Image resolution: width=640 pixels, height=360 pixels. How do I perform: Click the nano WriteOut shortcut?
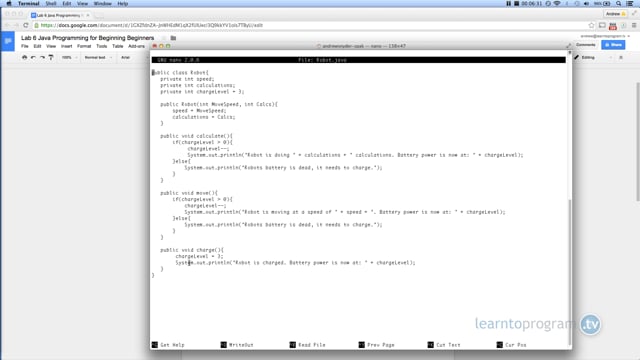[x=237, y=345]
